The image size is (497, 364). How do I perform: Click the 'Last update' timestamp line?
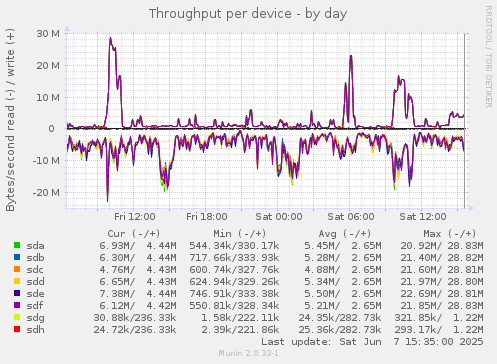(372, 342)
